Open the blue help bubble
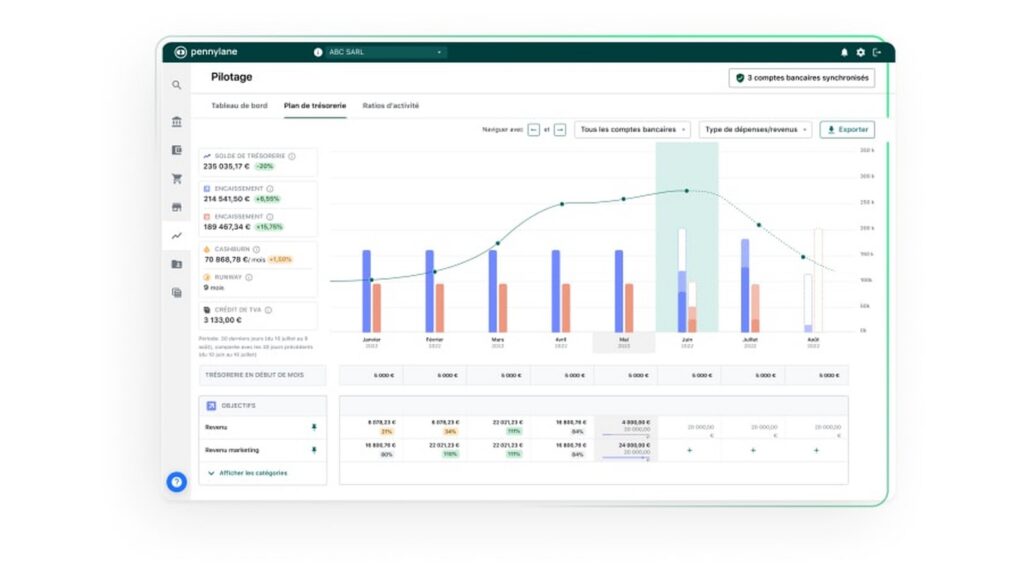 coord(177,482)
